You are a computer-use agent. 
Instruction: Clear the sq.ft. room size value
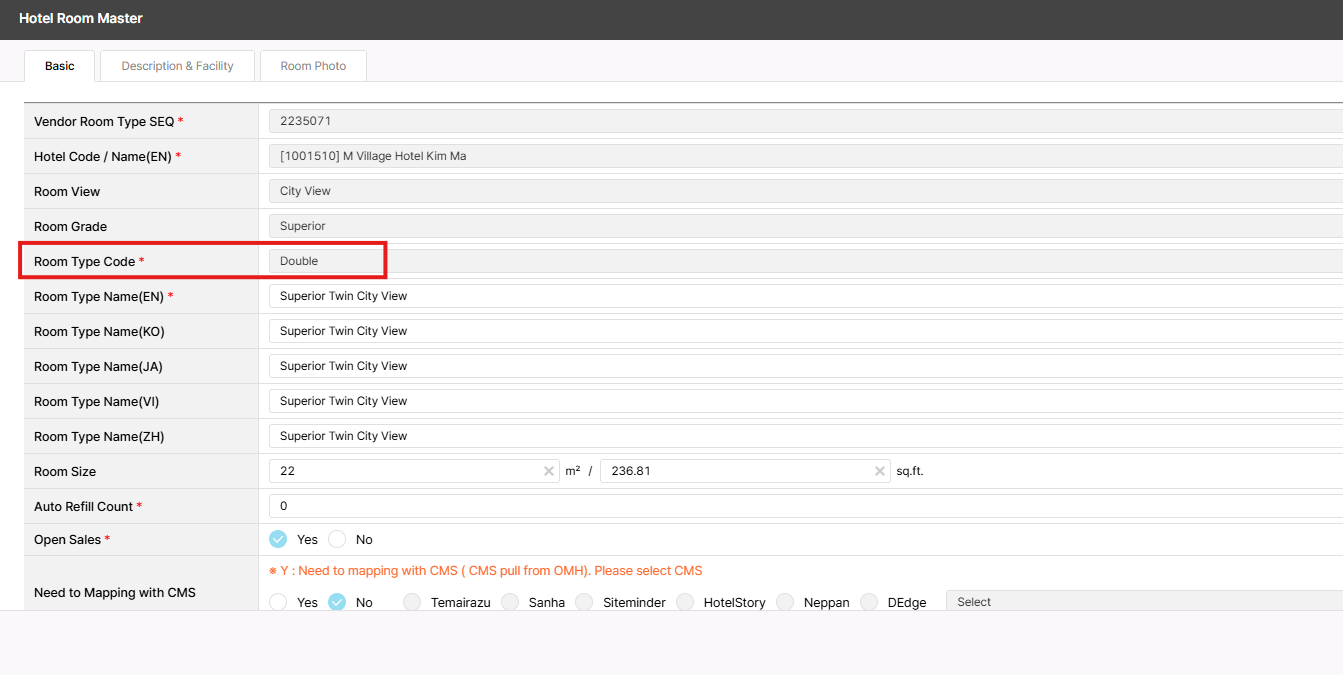[879, 471]
